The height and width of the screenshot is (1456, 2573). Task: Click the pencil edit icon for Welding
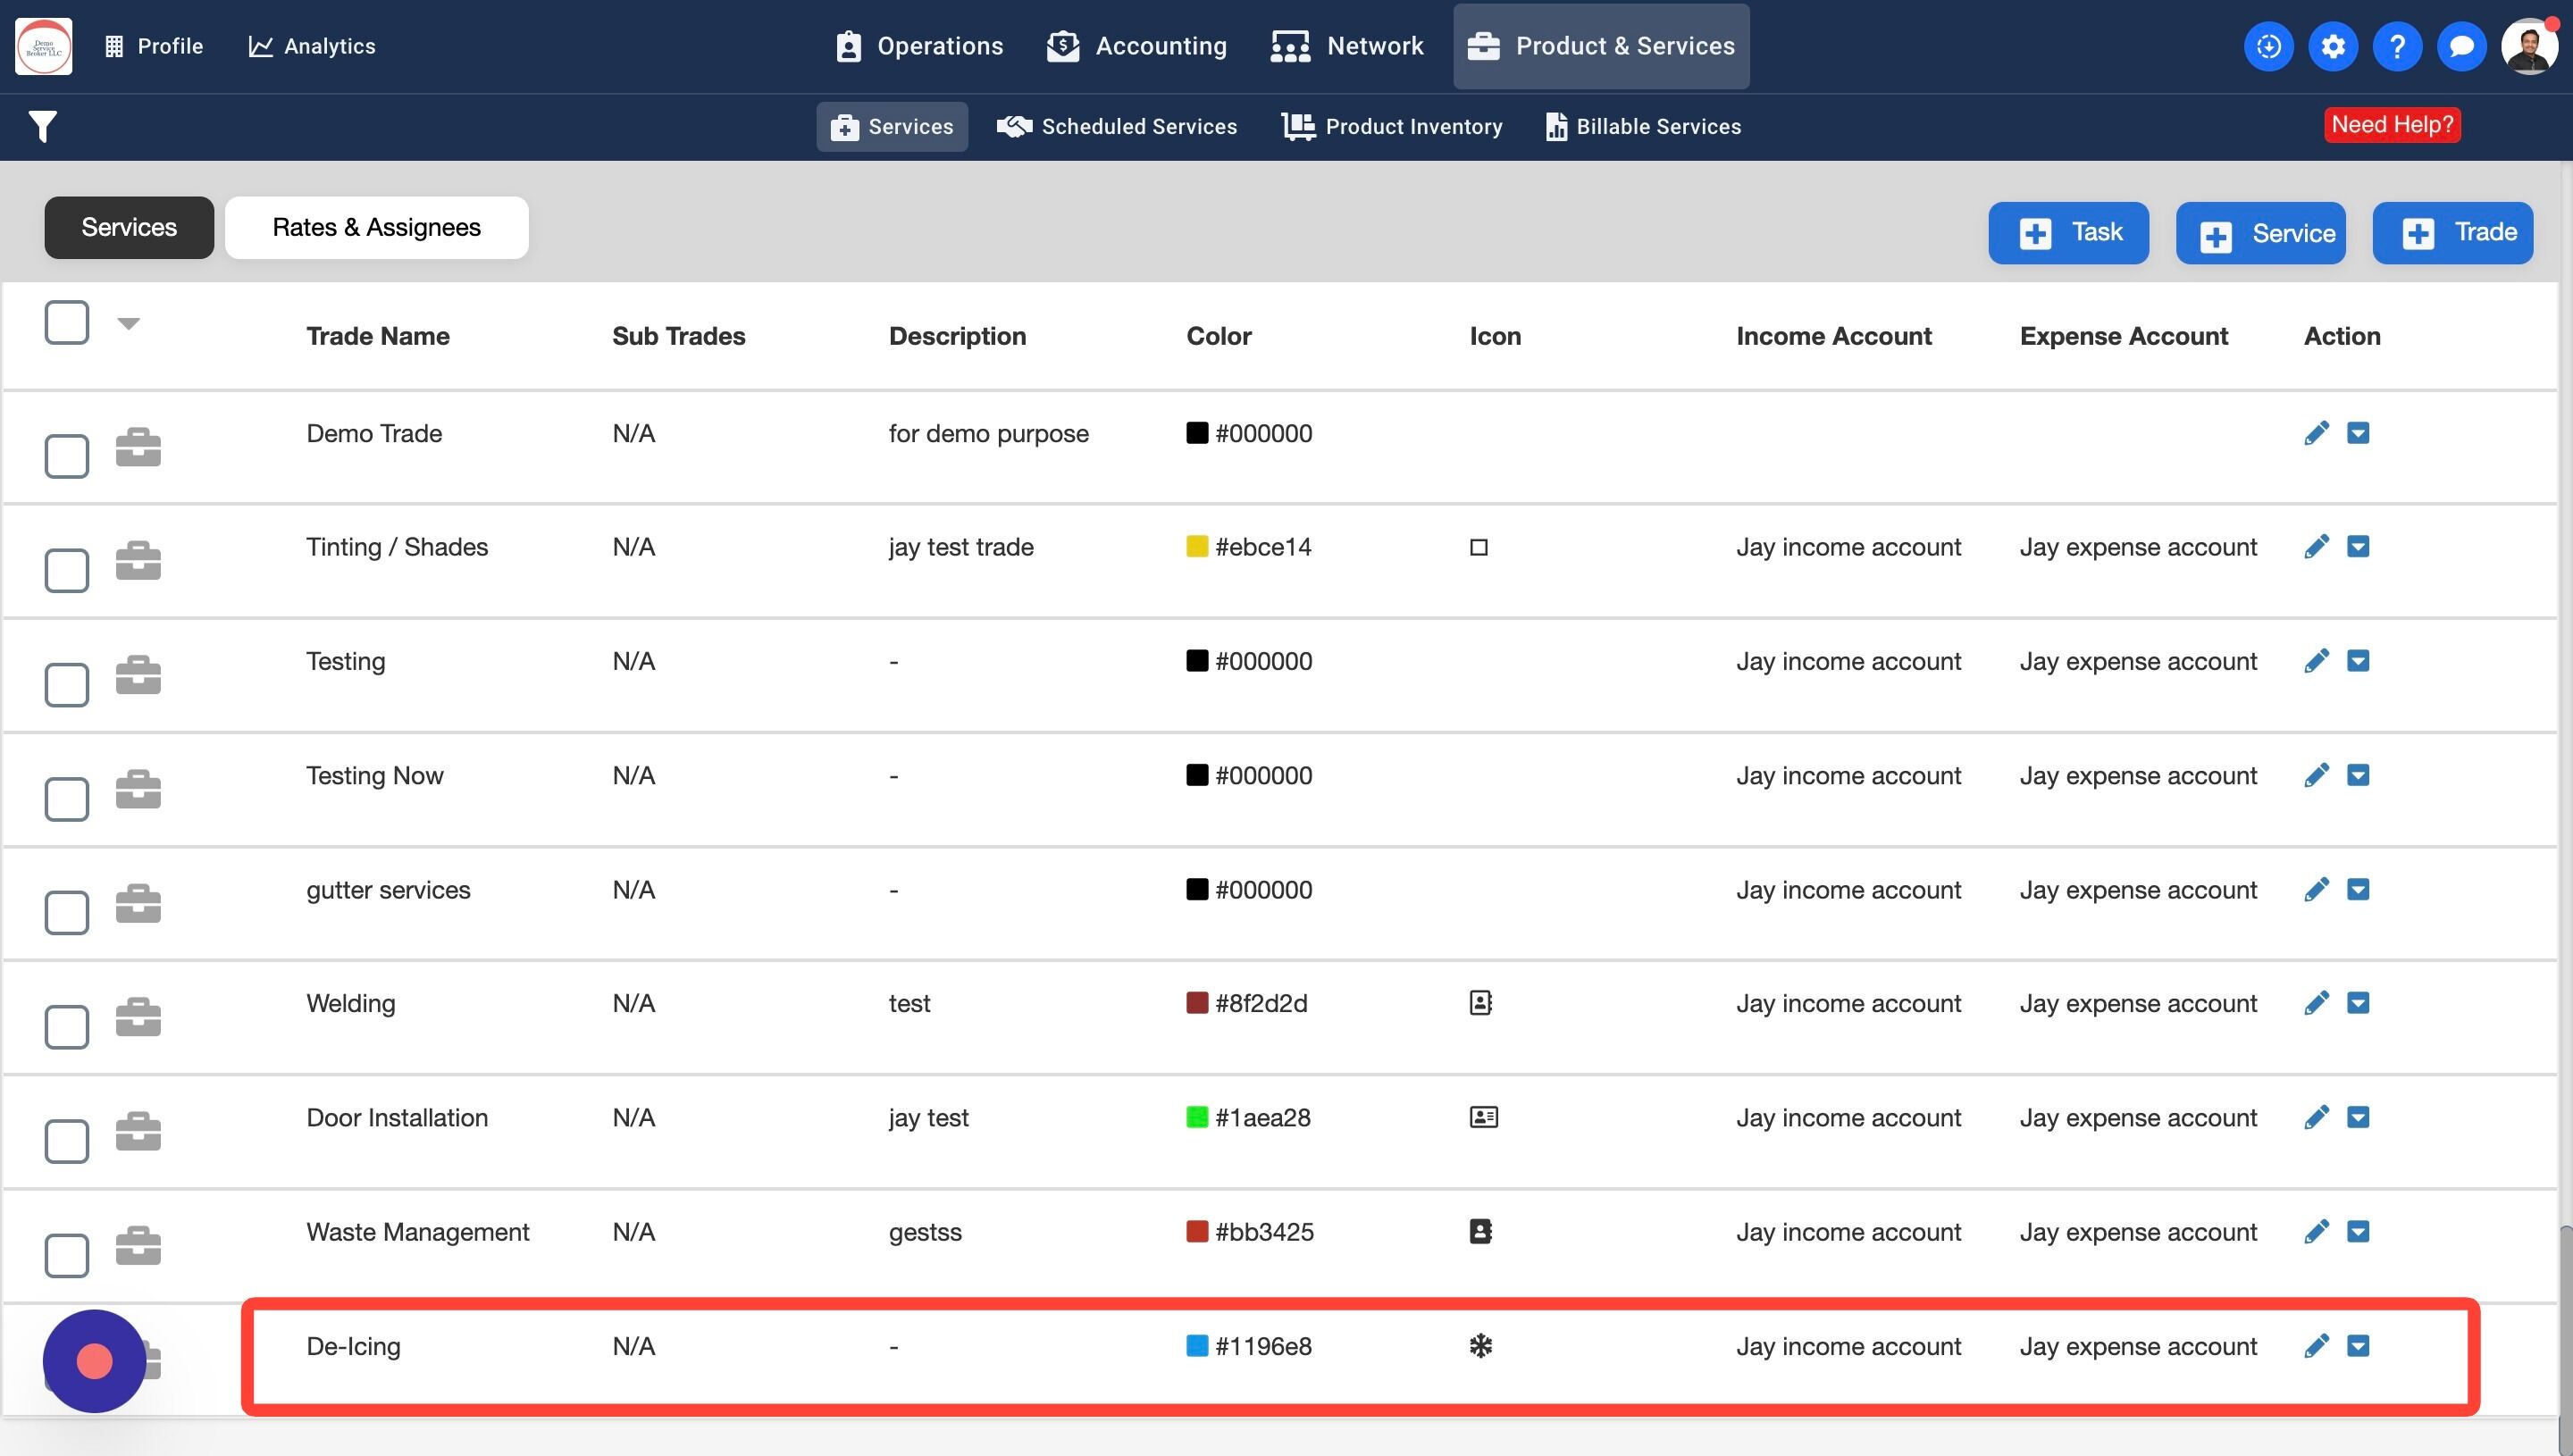coord(2316,1003)
